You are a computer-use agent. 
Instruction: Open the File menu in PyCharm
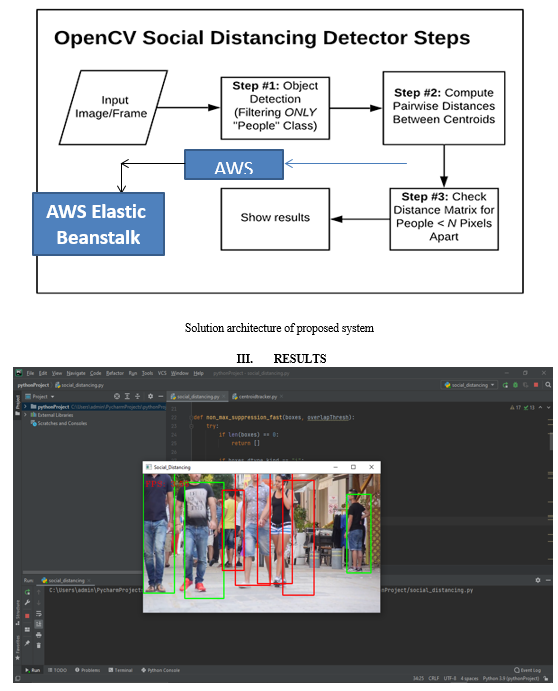pyautogui.click(x=30, y=373)
